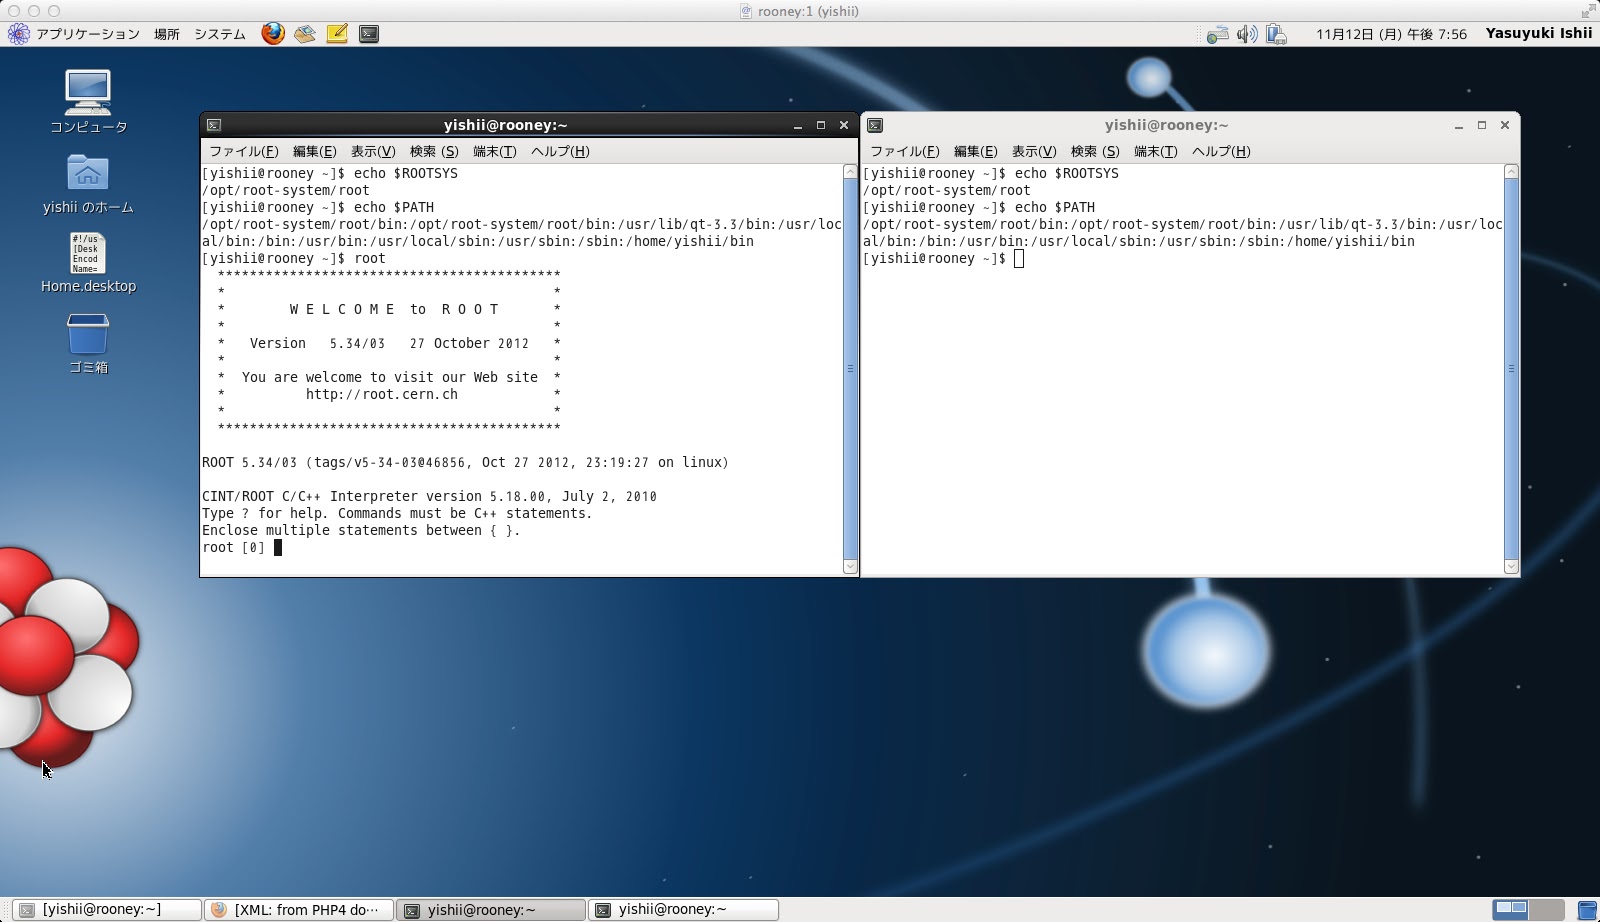Click the display/monitor tray icon

(1276, 34)
